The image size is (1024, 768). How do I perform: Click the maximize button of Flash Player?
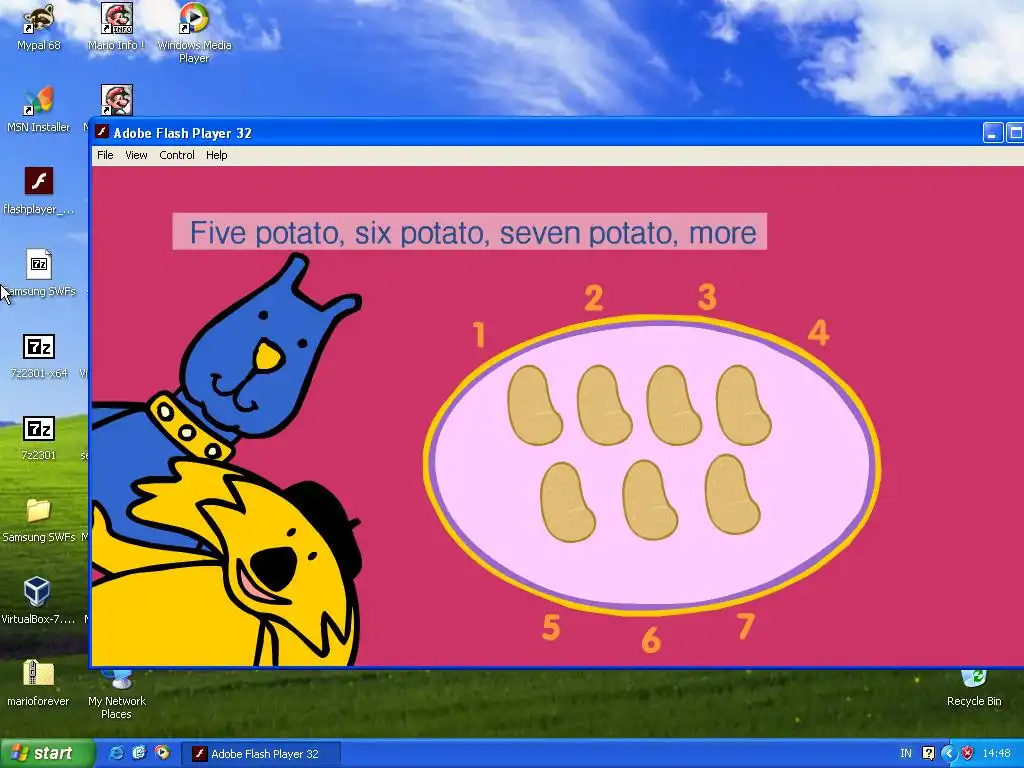(x=1015, y=133)
